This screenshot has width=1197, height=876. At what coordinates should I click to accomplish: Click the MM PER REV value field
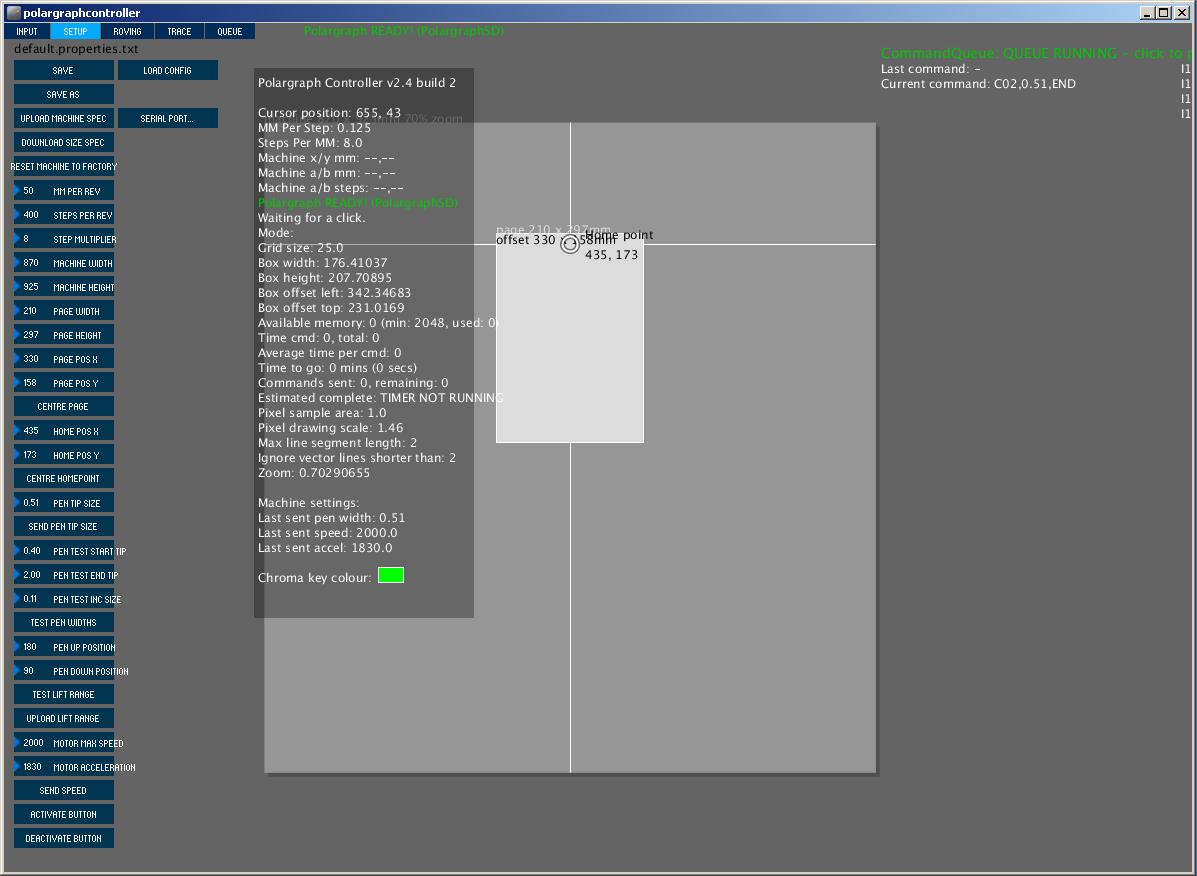tap(63, 191)
